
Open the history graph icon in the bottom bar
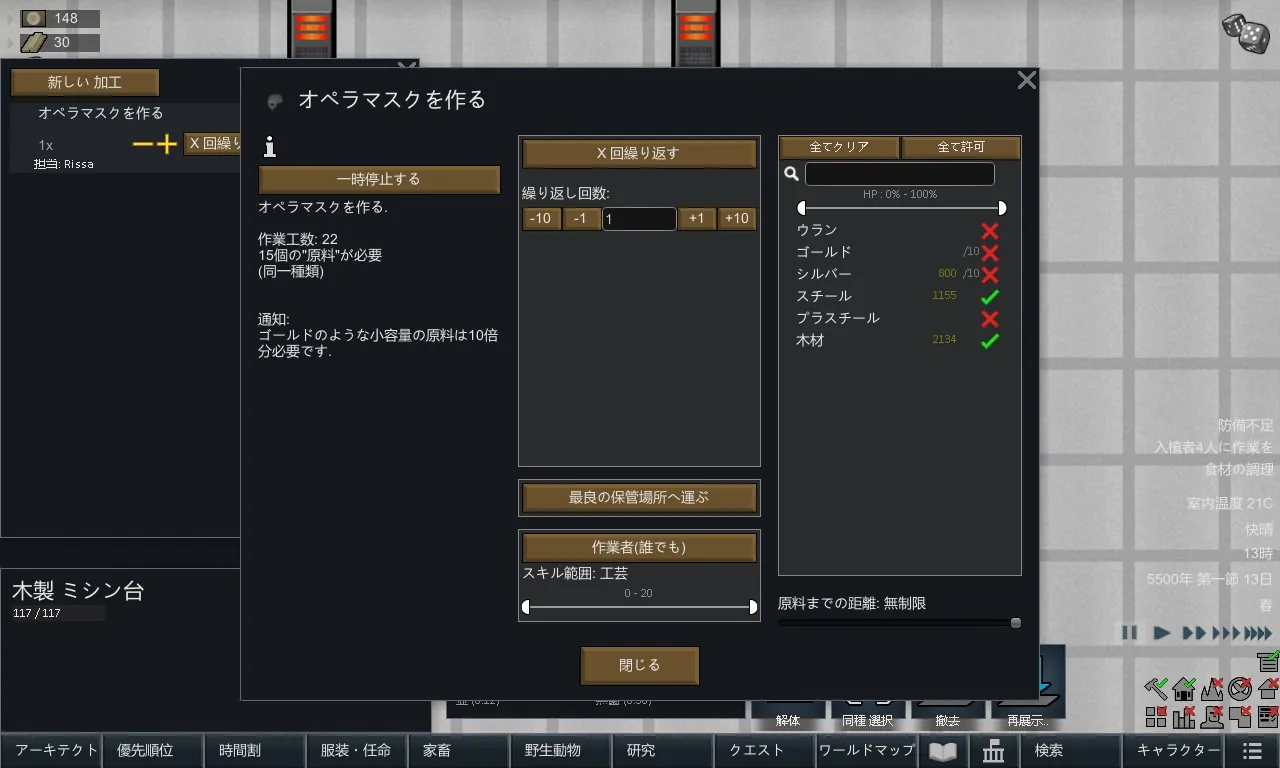click(993, 751)
